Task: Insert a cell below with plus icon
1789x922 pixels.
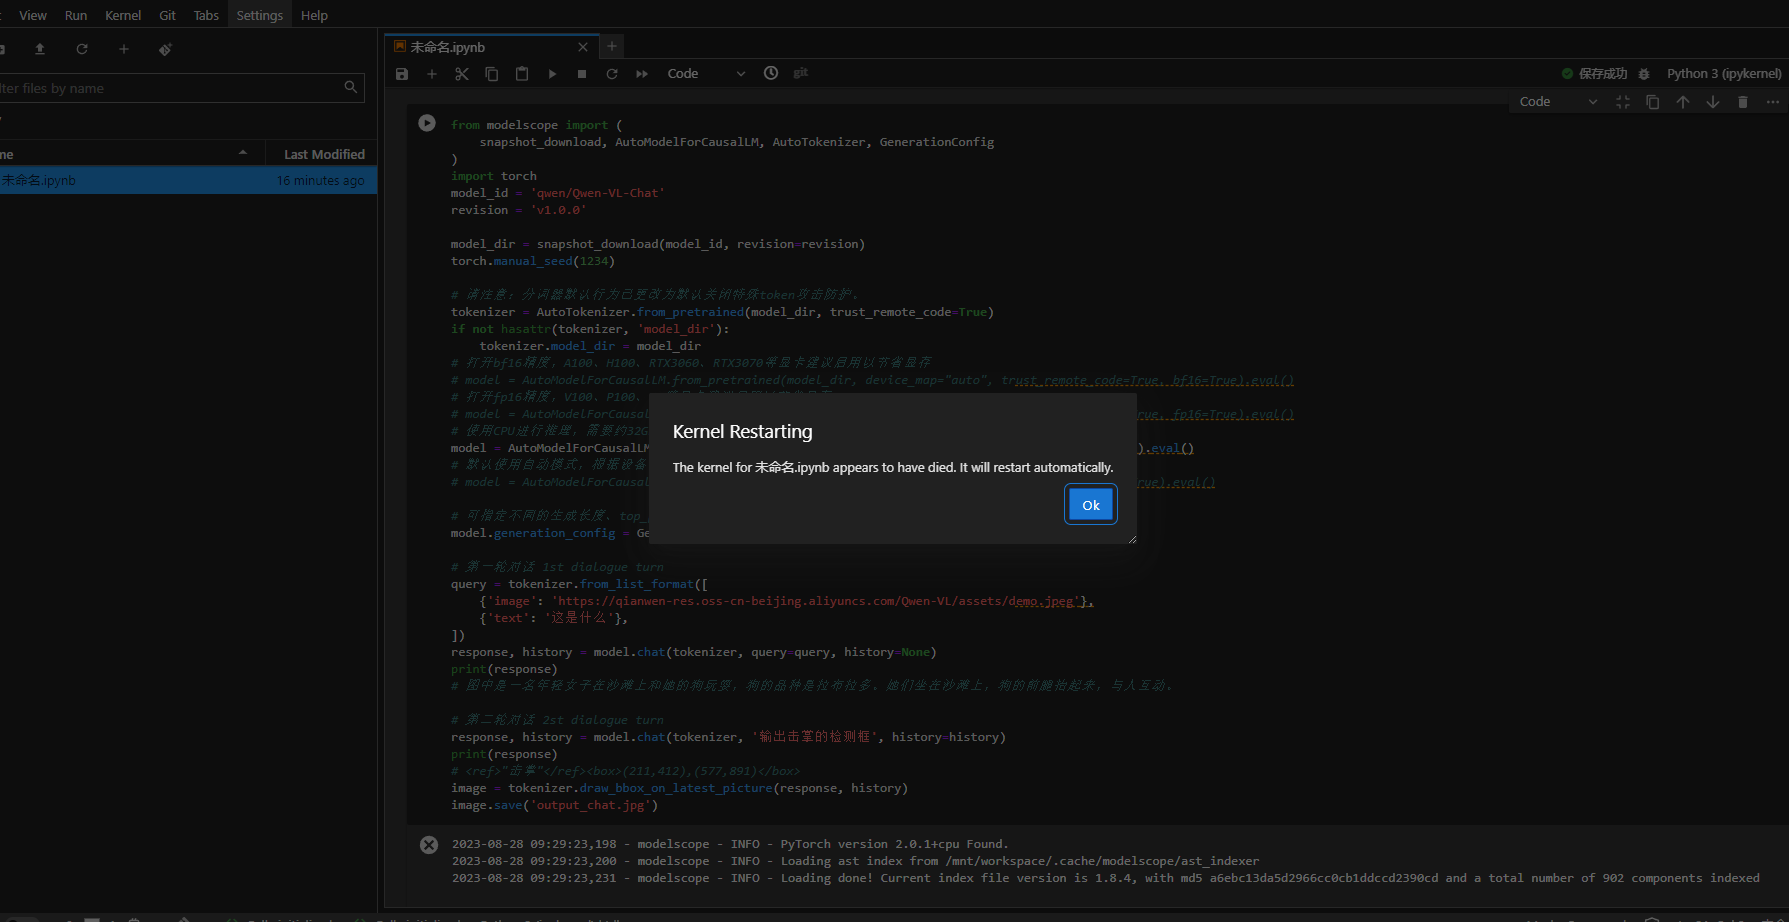Action: coord(432,74)
